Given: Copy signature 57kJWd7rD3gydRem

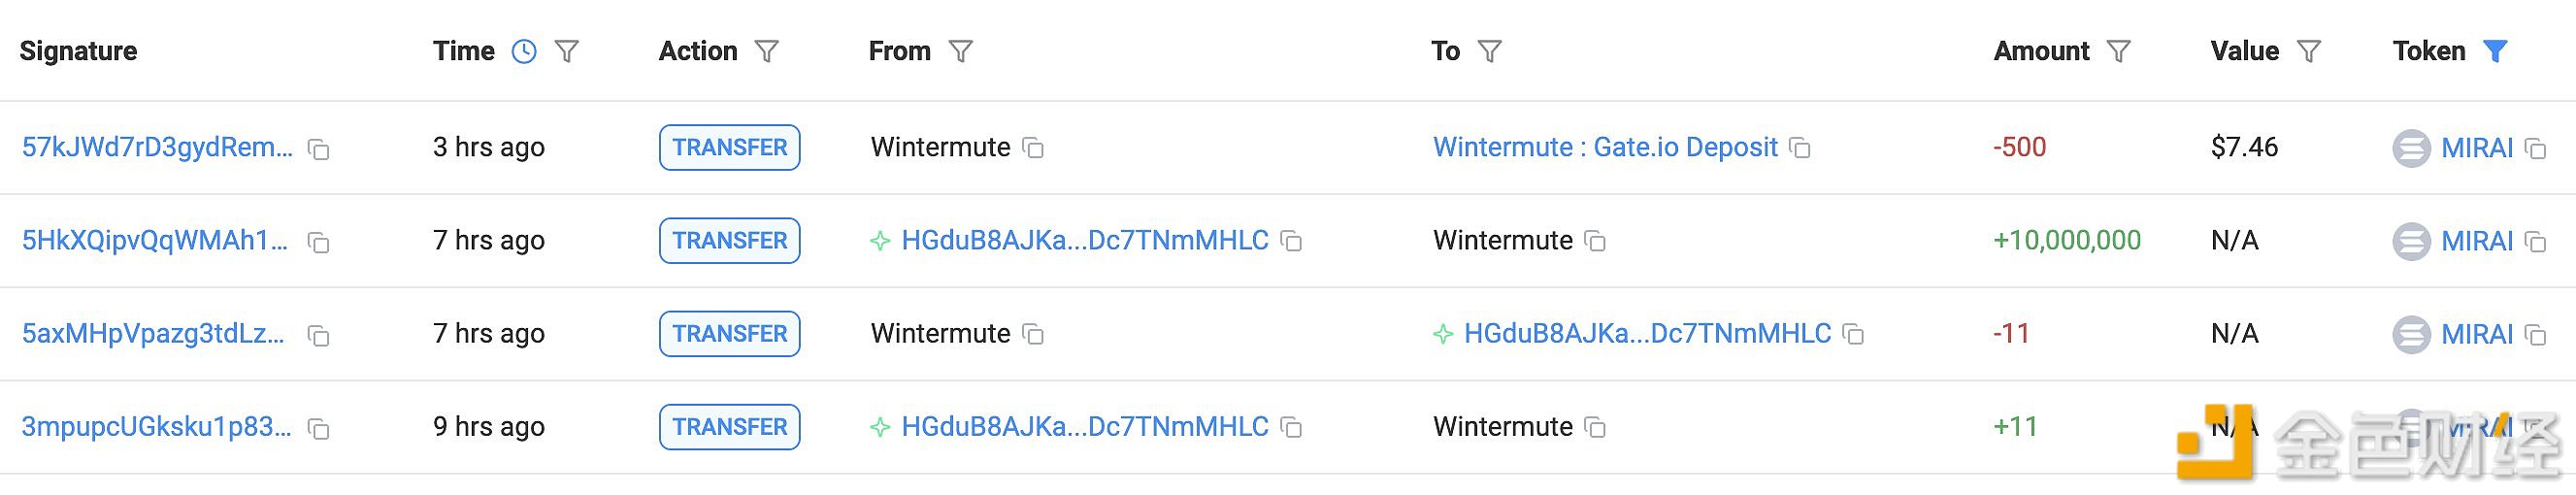Looking at the screenshot, I should click(x=319, y=149).
